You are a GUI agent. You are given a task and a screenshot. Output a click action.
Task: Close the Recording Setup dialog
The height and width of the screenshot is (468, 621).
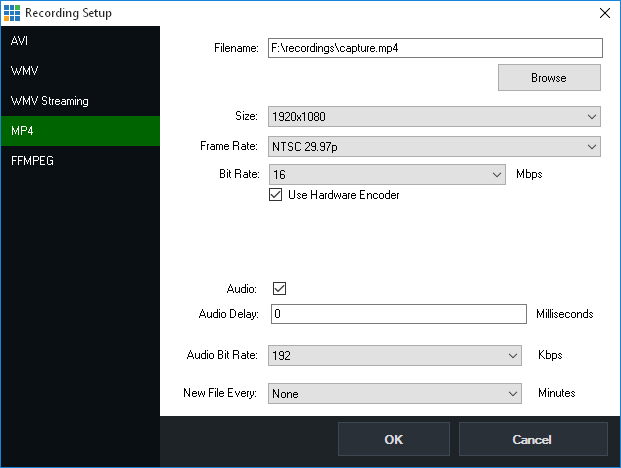pyautogui.click(x=603, y=13)
